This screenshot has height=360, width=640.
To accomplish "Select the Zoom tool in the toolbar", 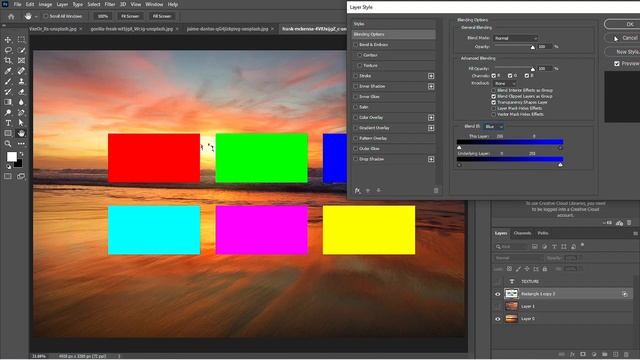I will (8, 144).
